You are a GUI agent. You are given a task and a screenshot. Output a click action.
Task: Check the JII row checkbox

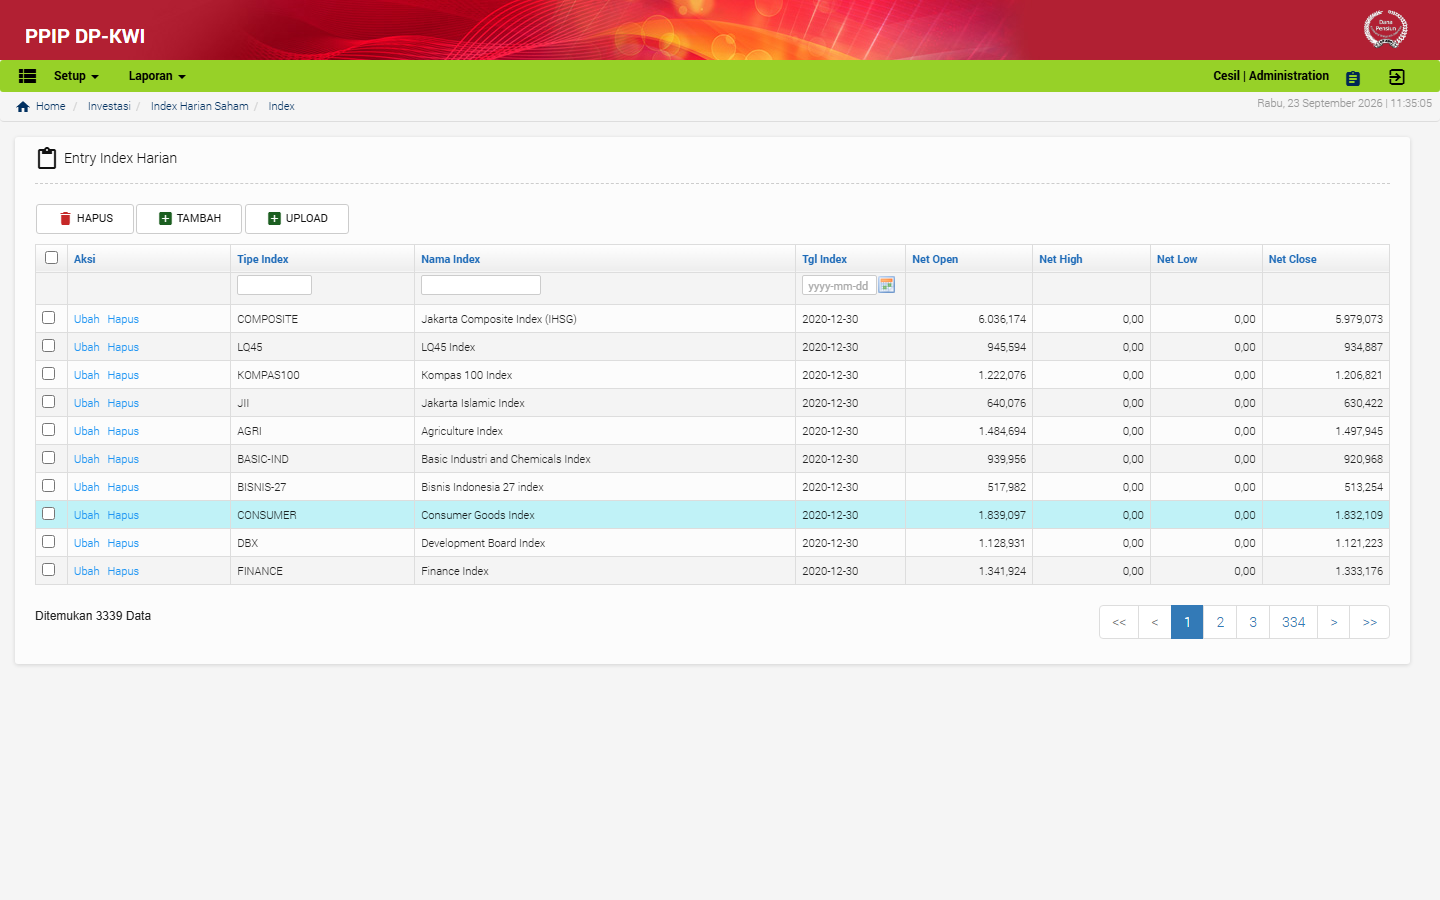pyautogui.click(x=48, y=401)
